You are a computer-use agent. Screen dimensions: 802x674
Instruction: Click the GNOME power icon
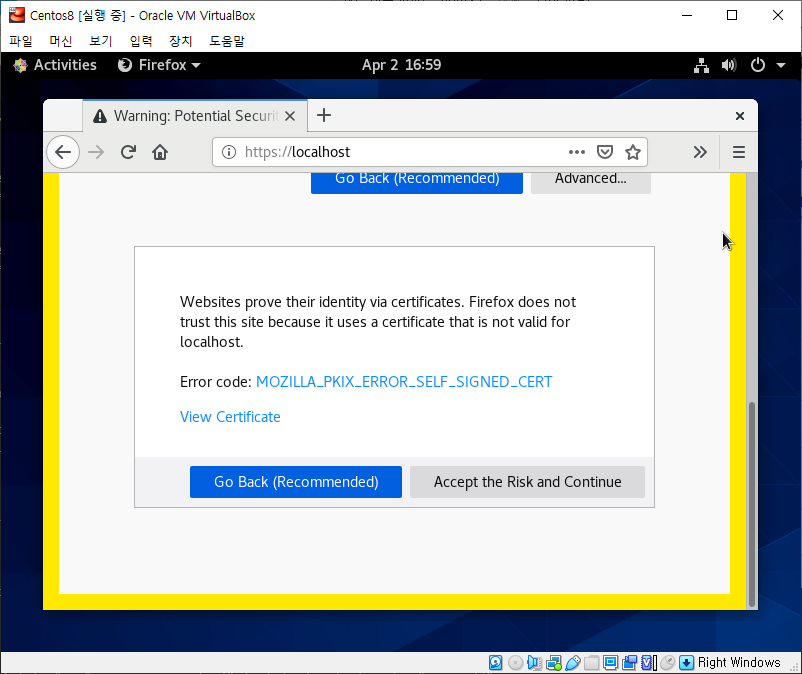758,65
